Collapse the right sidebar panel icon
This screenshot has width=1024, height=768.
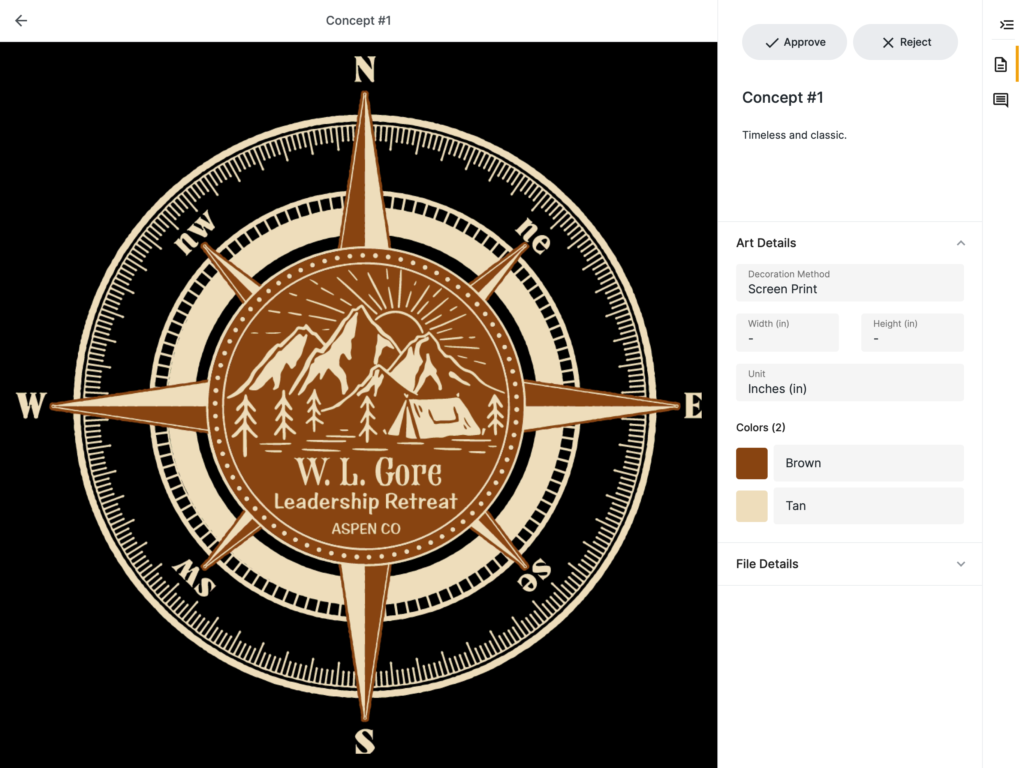coord(1006,25)
